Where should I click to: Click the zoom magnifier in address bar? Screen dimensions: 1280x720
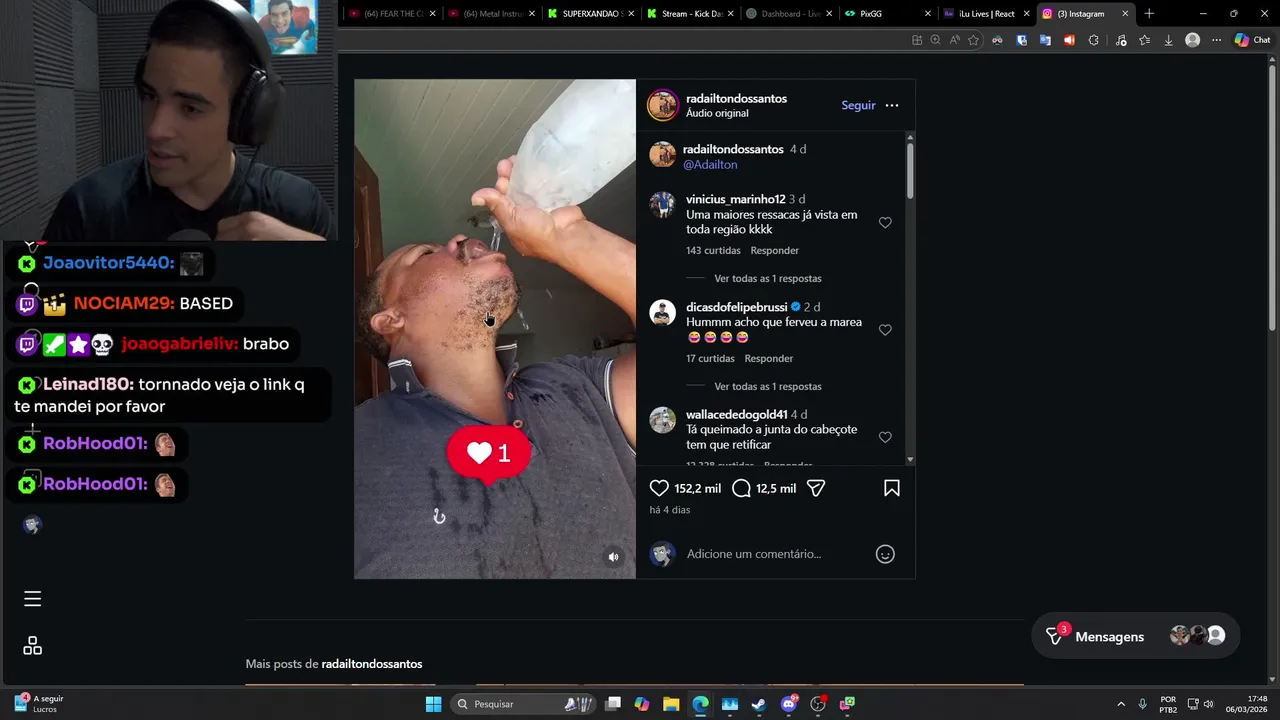935,40
